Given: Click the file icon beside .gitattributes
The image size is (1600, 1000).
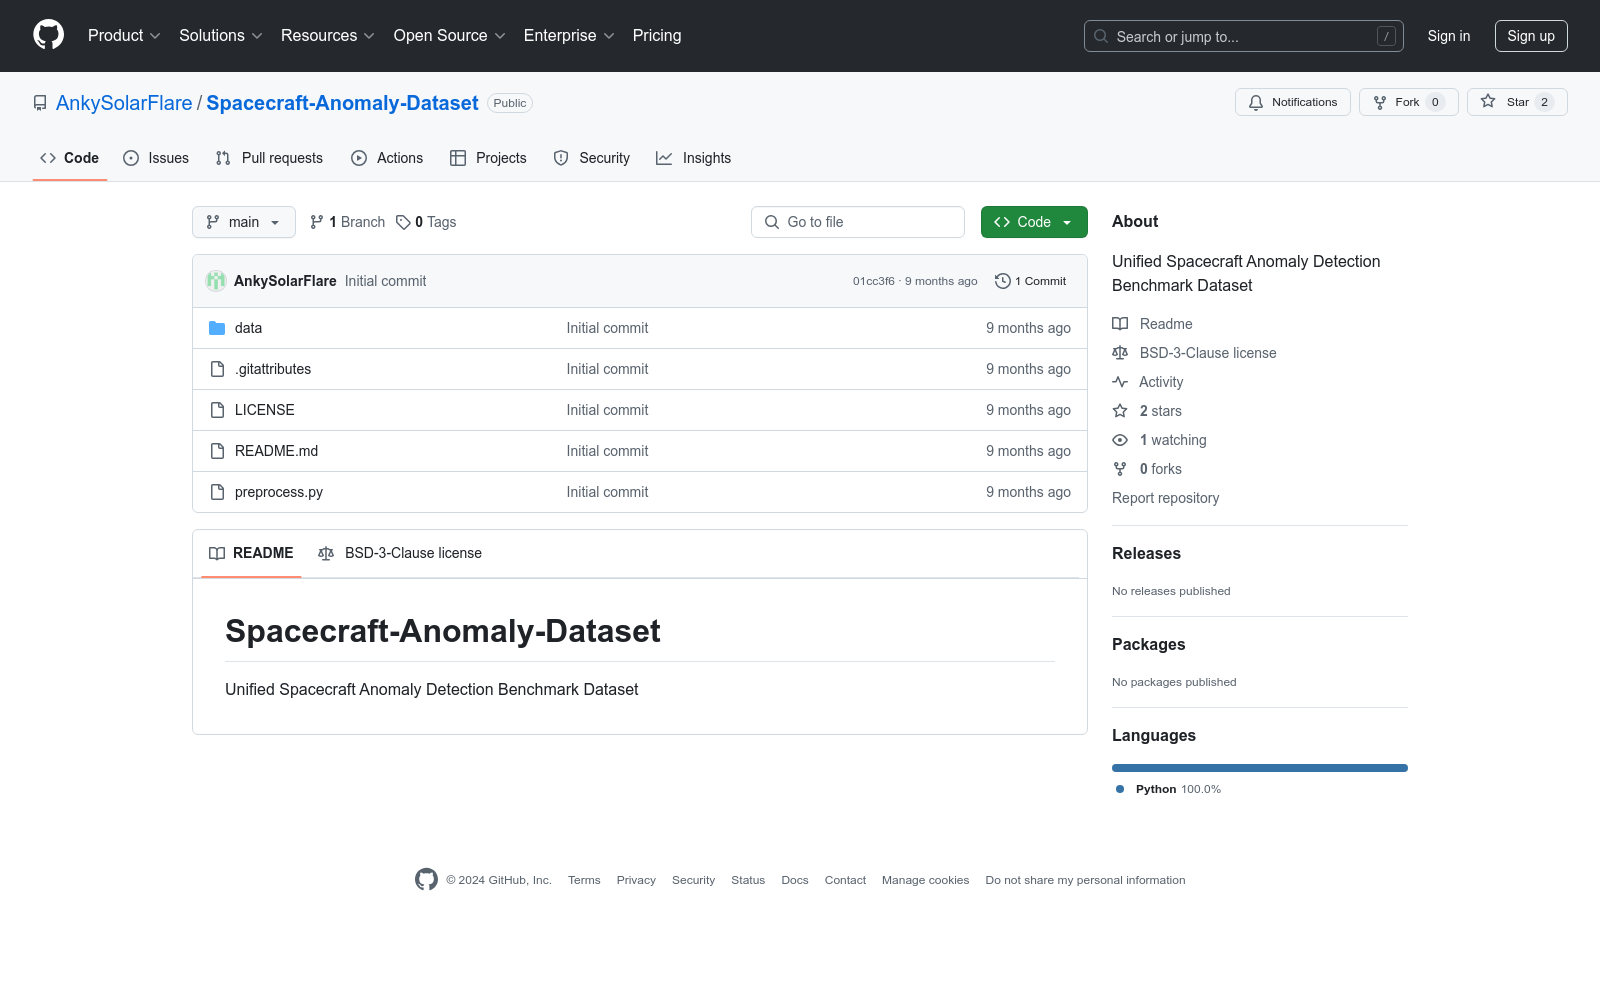Looking at the screenshot, I should click(217, 369).
